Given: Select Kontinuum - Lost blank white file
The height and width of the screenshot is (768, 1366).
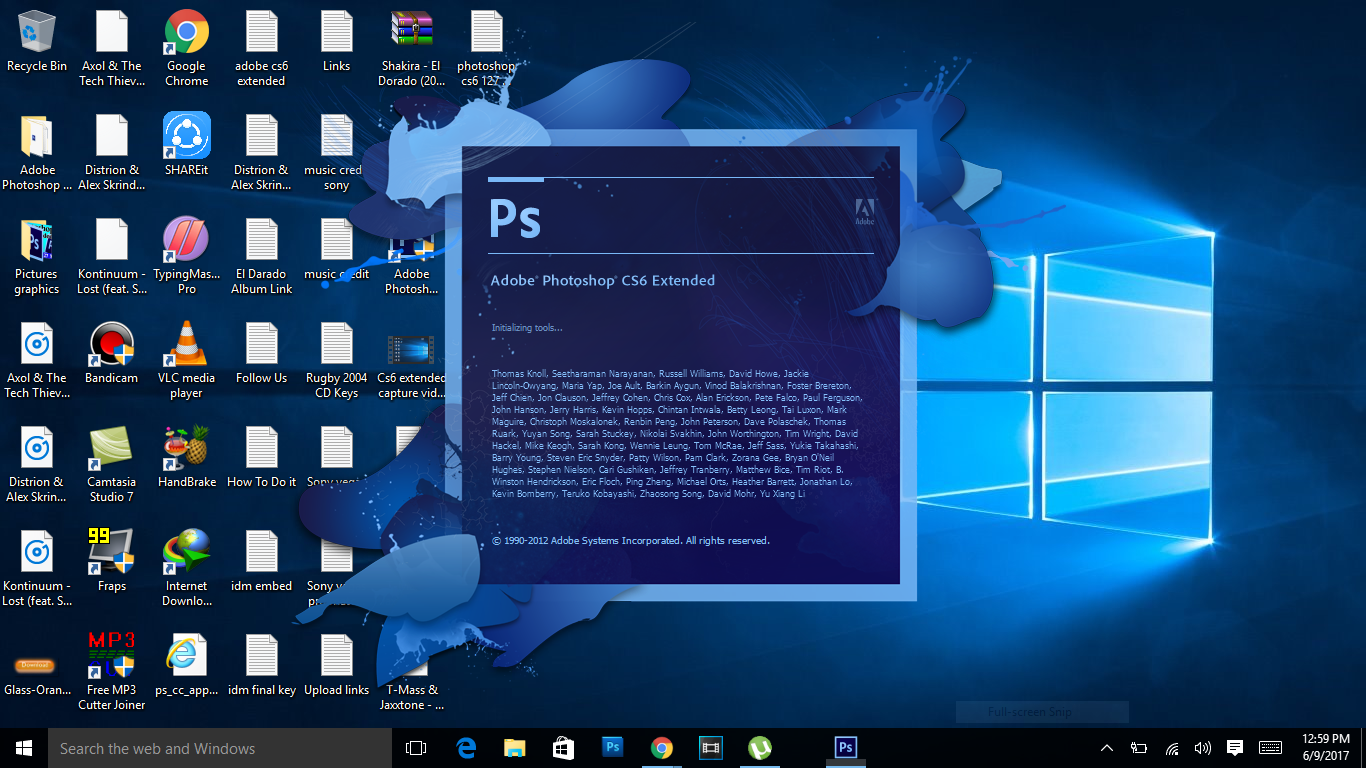Looking at the screenshot, I should pyautogui.click(x=112, y=256).
